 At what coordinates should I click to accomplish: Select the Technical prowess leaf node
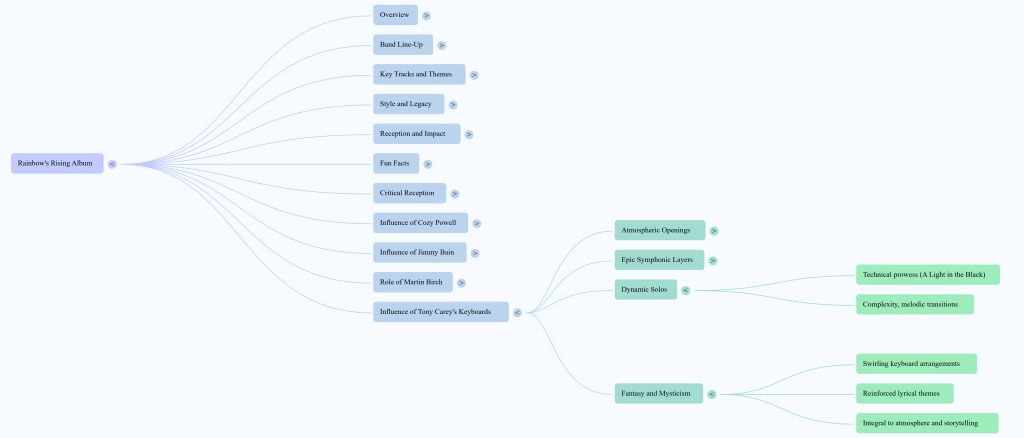927,274
